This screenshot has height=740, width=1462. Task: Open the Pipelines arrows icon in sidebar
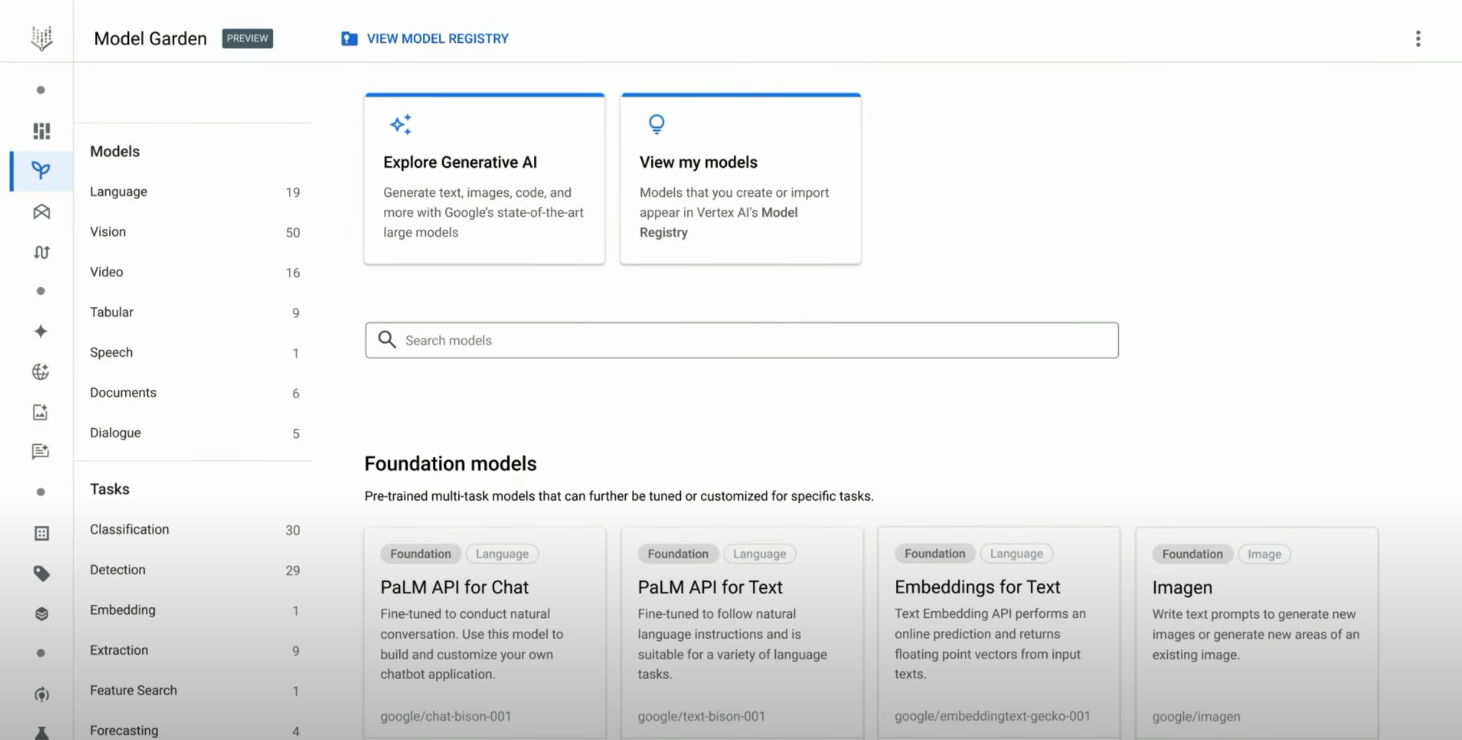pyautogui.click(x=41, y=252)
